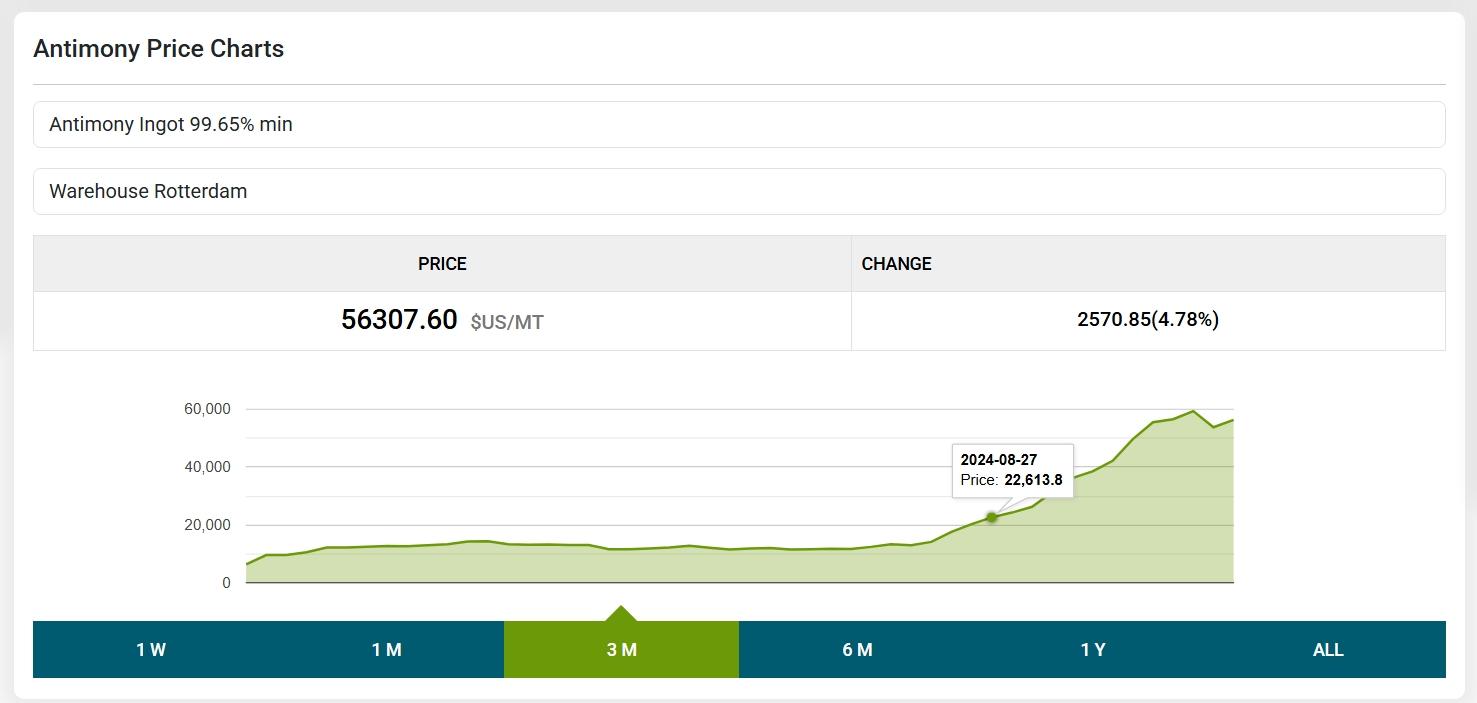Image resolution: width=1477 pixels, height=703 pixels.
Task: Click the Antimony Price Charts heading
Action: pos(159,49)
